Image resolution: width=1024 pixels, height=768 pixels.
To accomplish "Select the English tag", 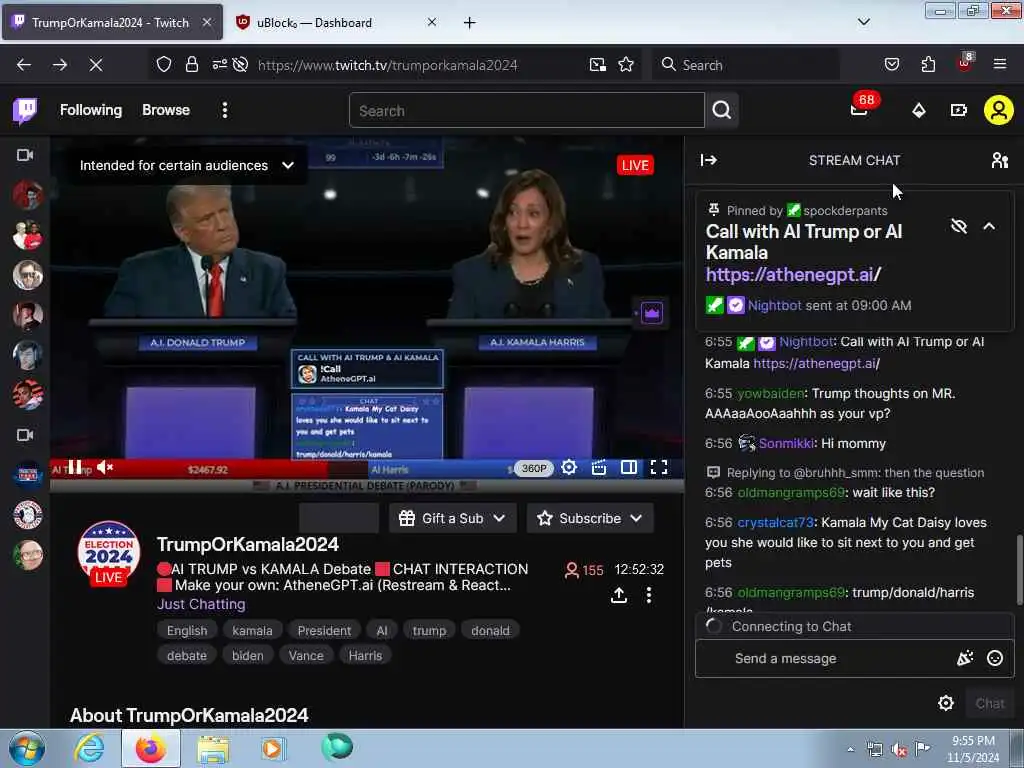I will [x=187, y=630].
